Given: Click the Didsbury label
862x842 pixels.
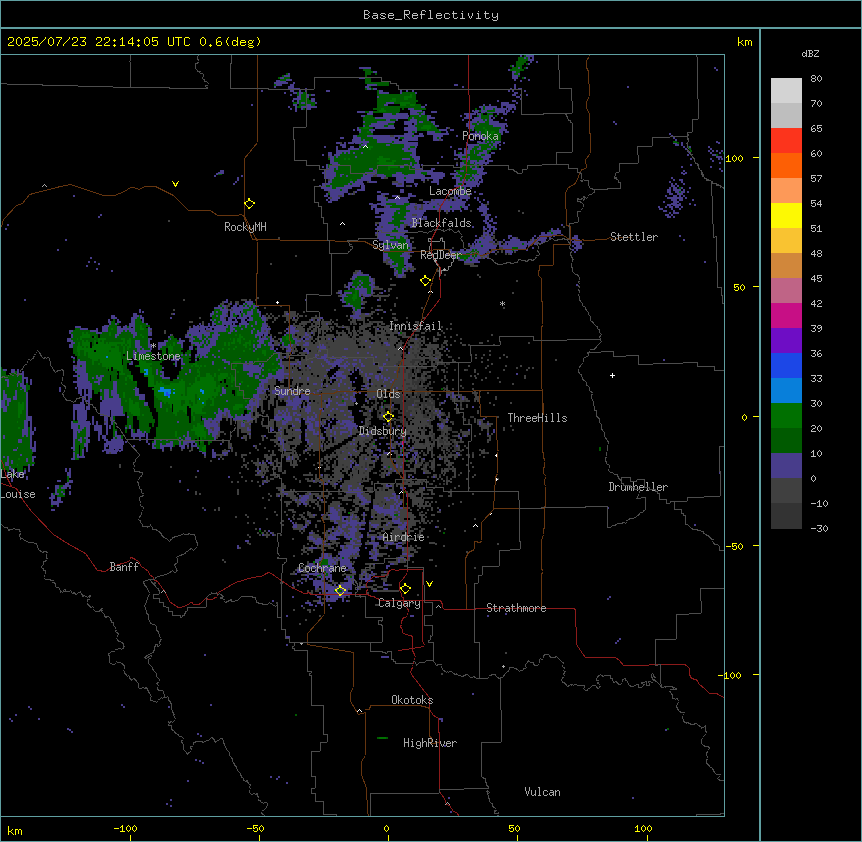Looking at the screenshot, I should (x=383, y=431).
